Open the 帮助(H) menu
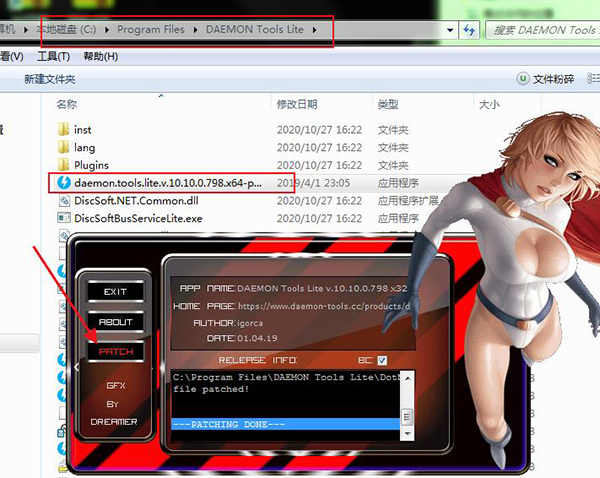This screenshot has width=600, height=478. [101, 57]
